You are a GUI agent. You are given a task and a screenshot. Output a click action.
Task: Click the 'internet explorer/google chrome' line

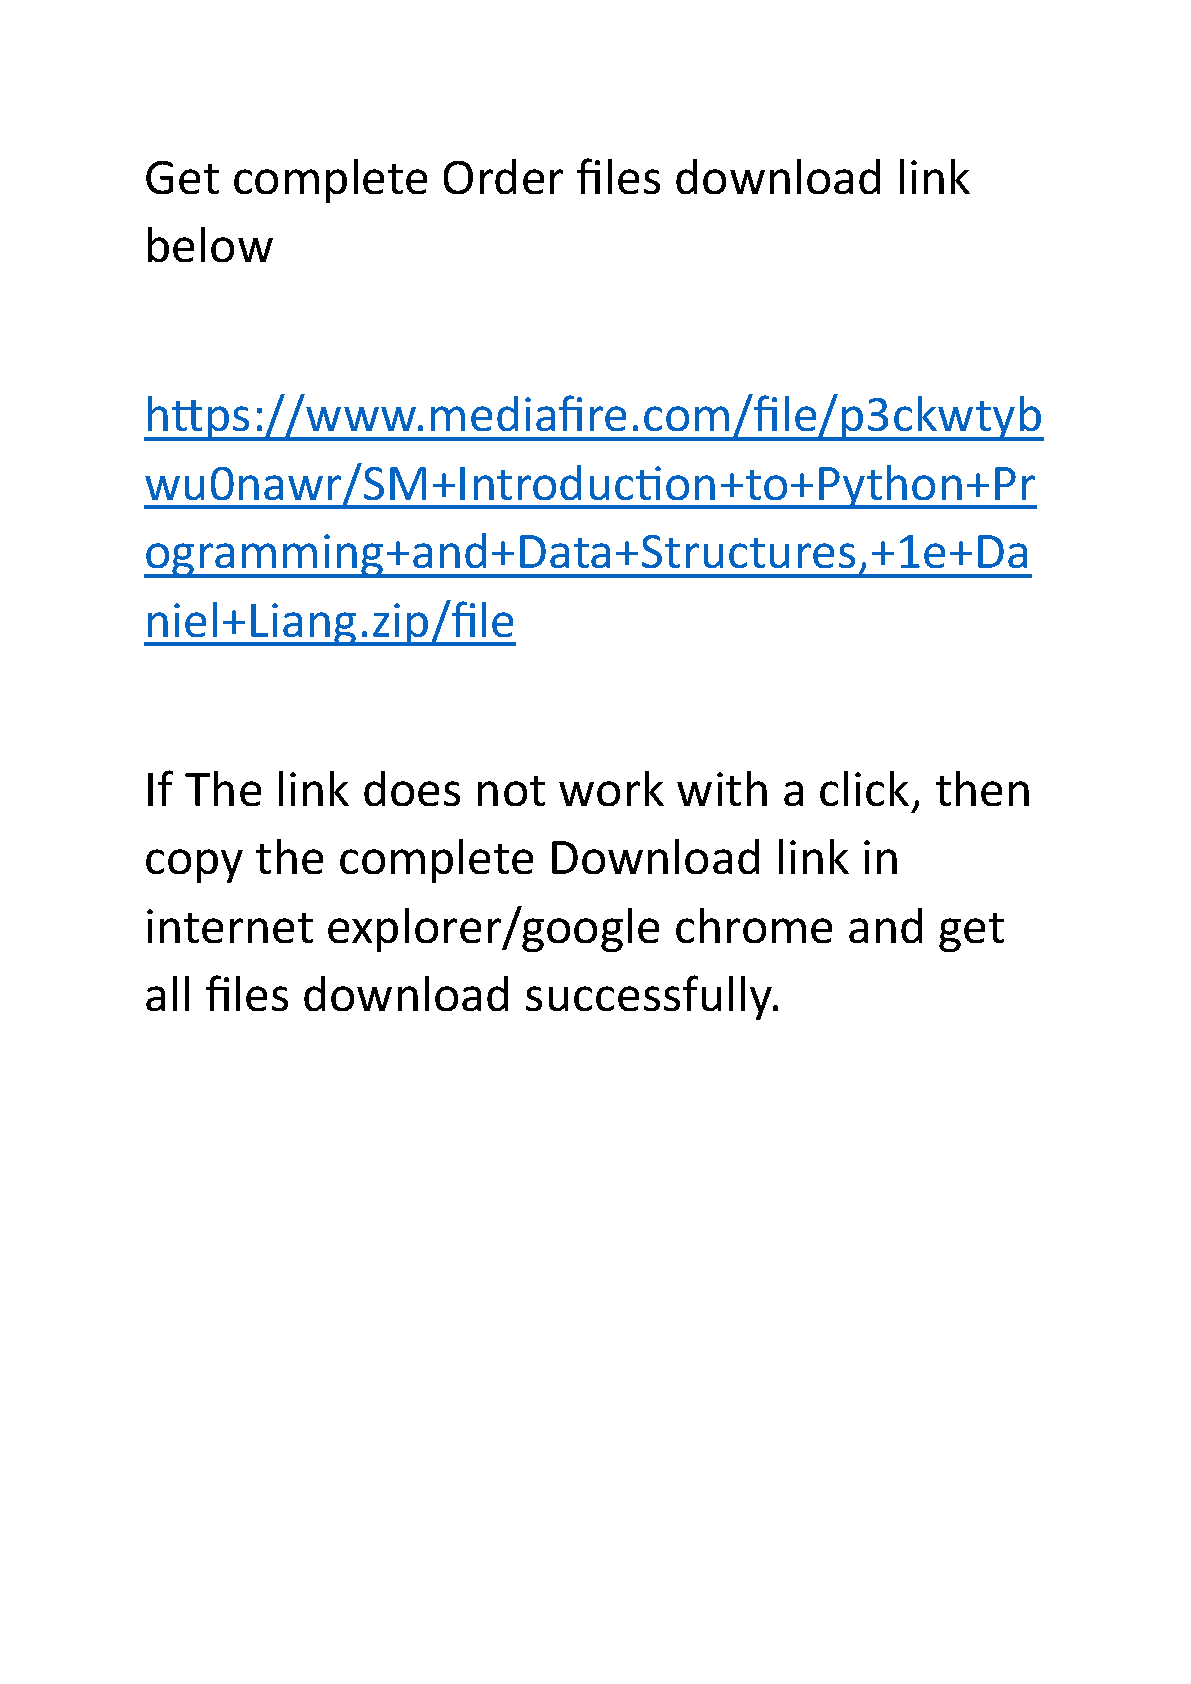[574, 928]
